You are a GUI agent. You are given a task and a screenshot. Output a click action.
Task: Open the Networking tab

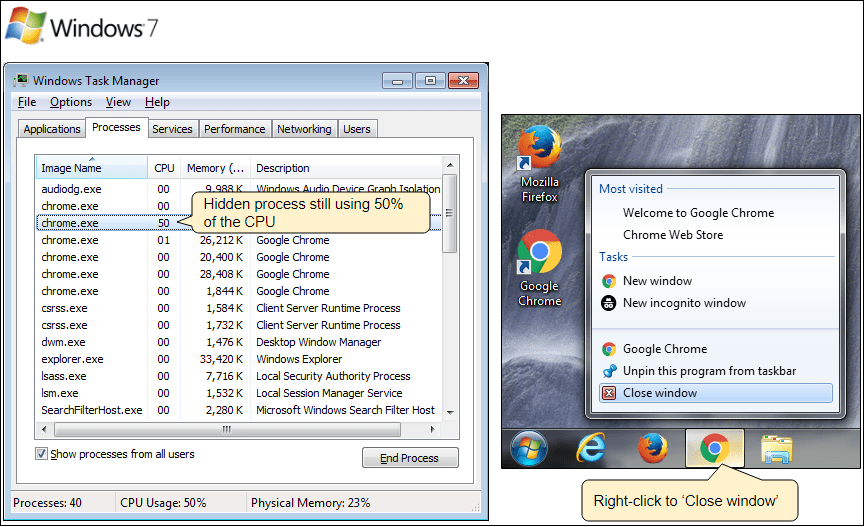[304, 129]
